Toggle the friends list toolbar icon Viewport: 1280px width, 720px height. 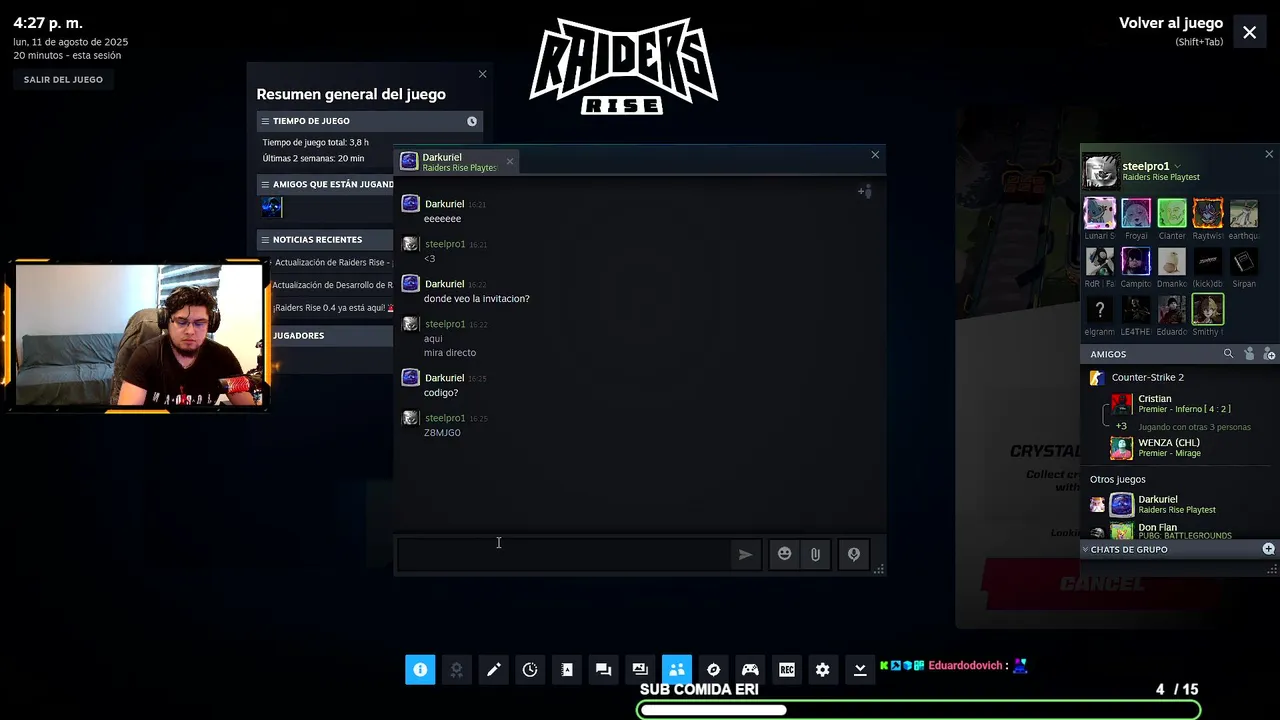click(677, 670)
